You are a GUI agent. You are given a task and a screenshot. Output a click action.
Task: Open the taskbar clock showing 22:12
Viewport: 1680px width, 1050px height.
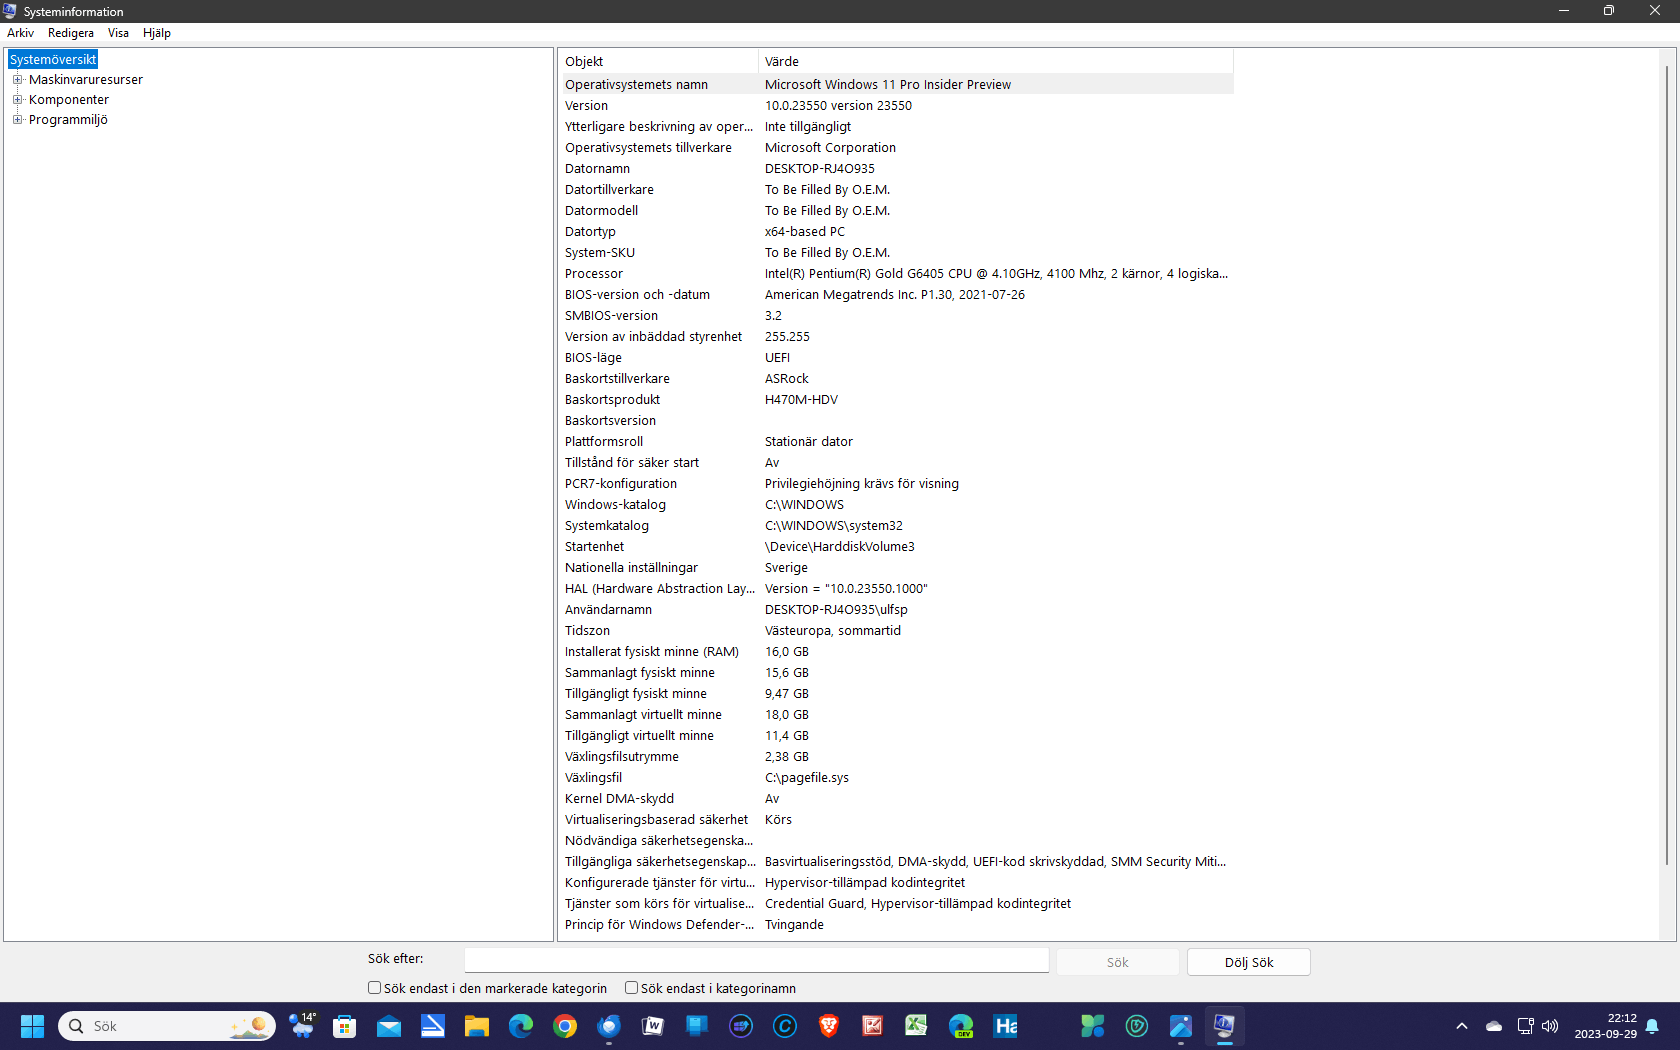(x=1605, y=1026)
